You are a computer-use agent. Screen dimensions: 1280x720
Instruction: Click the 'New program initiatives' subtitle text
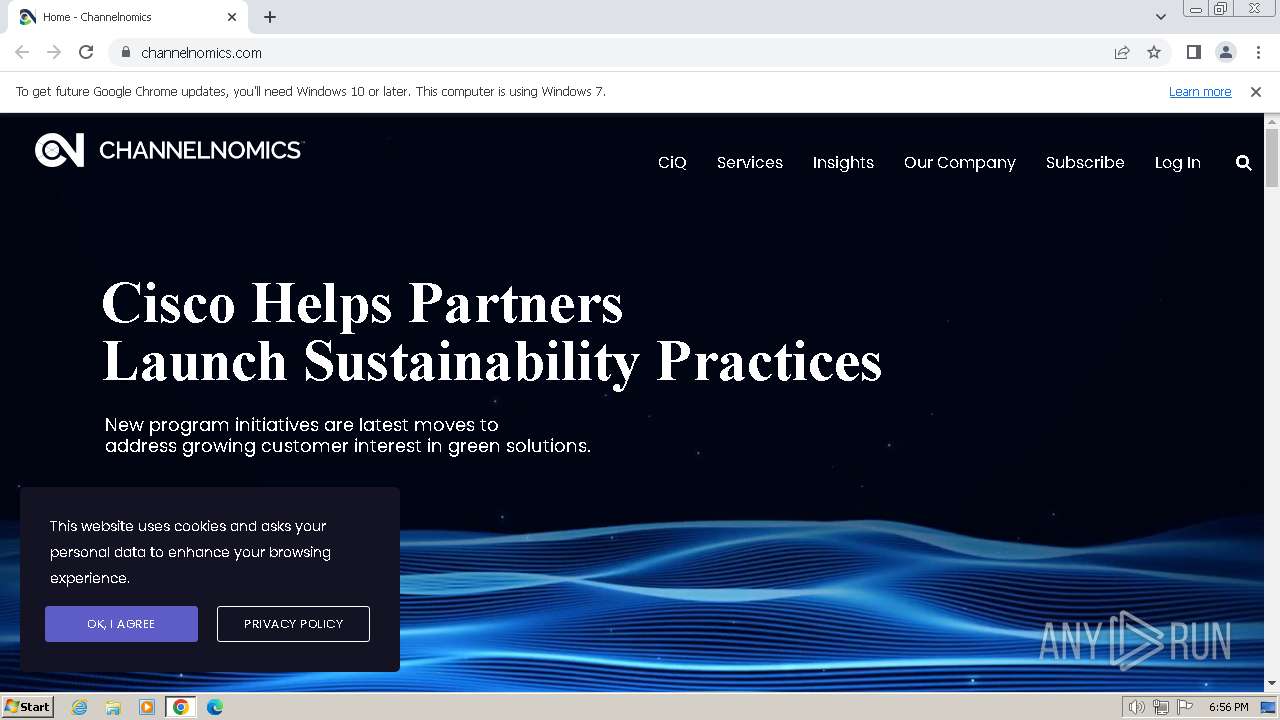[x=348, y=435]
